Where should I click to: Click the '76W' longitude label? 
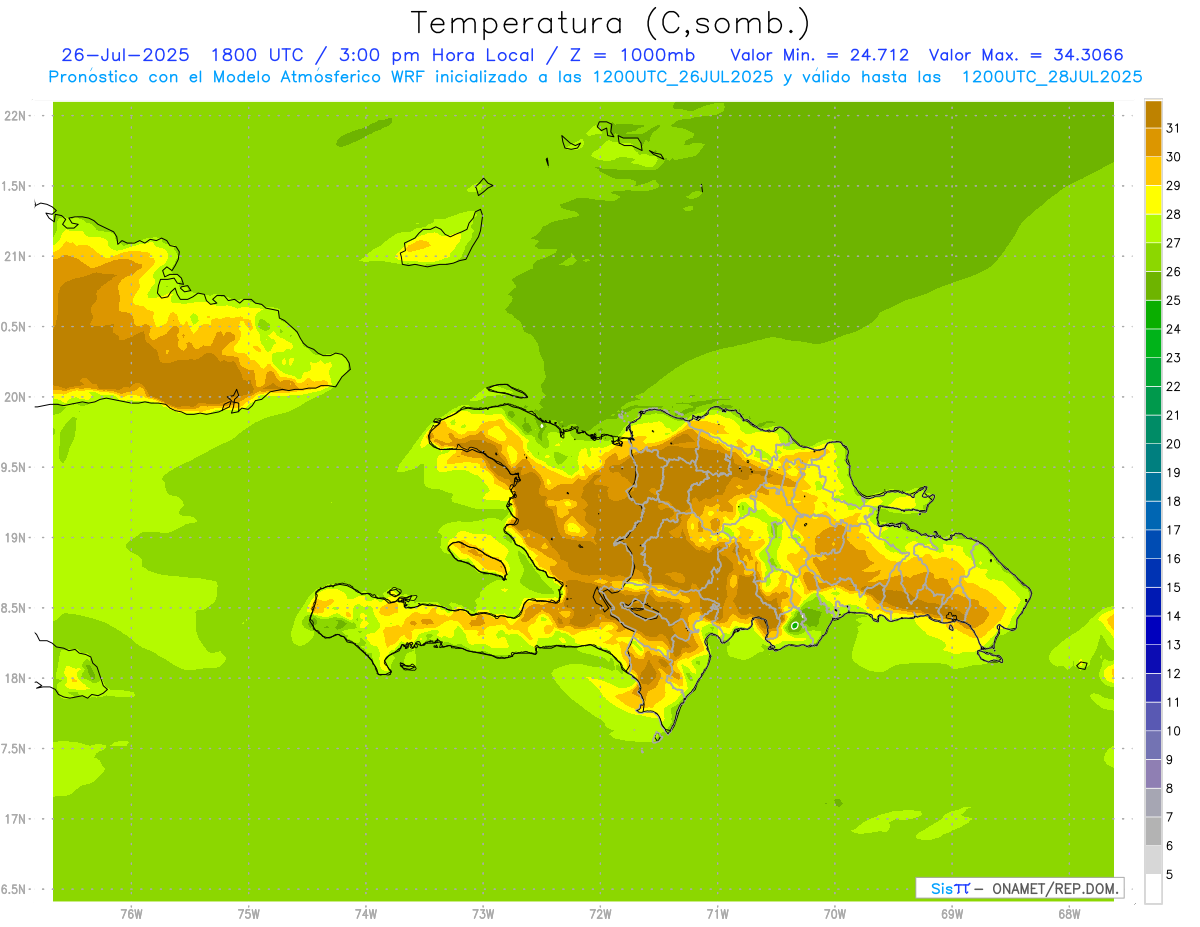coord(131,914)
